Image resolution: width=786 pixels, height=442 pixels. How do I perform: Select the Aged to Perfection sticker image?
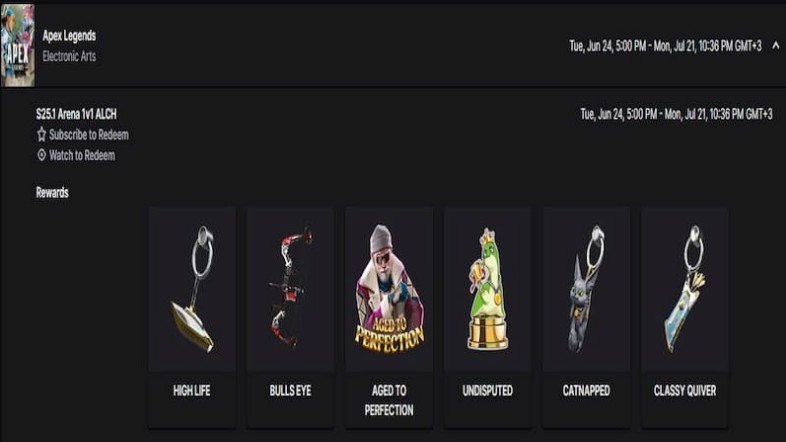coord(389,289)
